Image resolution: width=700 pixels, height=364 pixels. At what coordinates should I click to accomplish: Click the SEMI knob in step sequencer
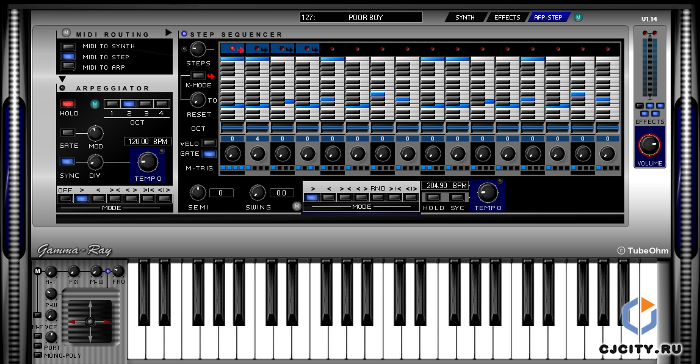coord(198,192)
